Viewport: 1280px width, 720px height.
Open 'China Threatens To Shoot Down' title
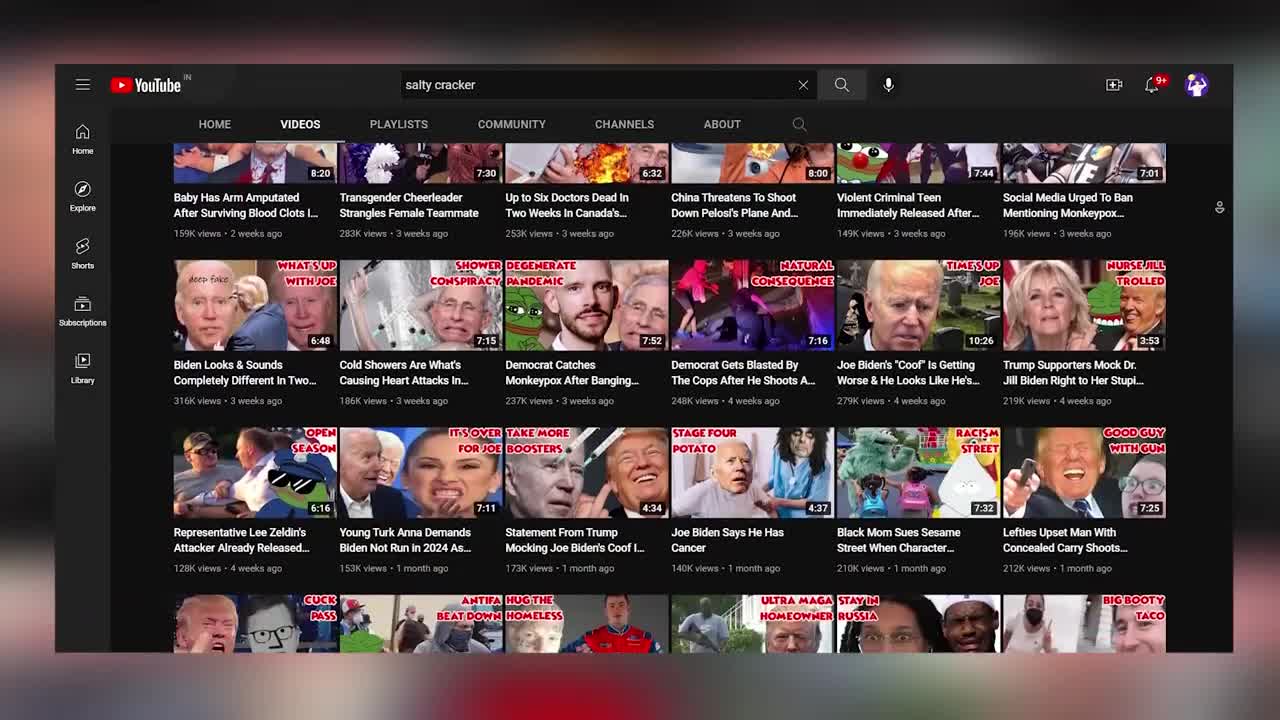tap(734, 205)
